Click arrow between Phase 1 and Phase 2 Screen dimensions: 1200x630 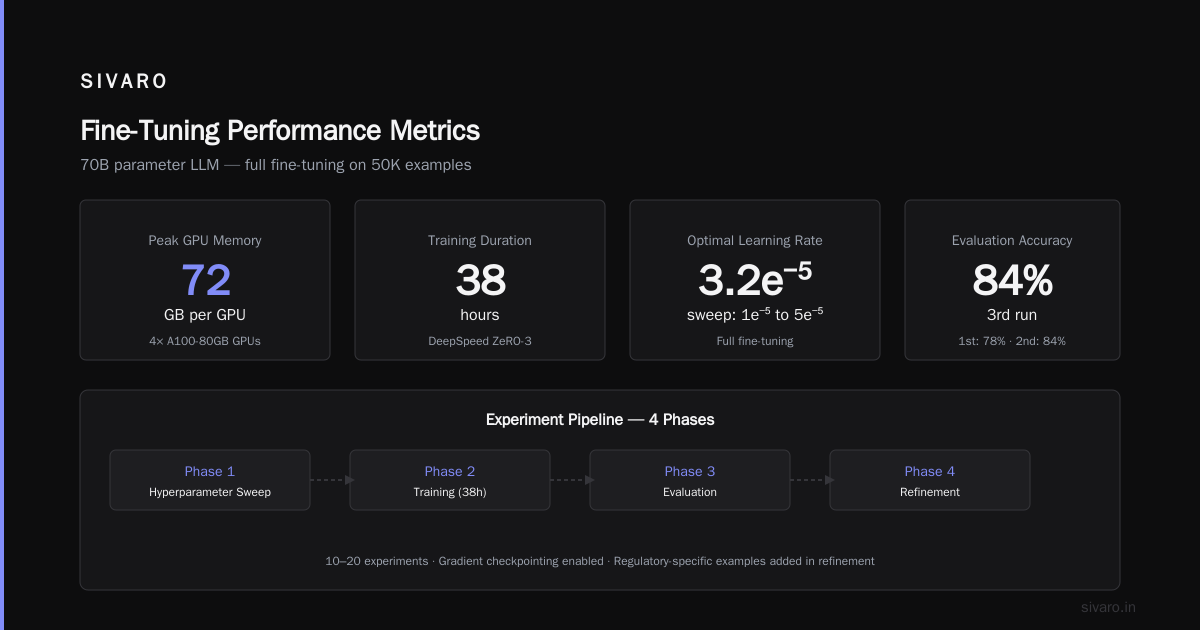coord(332,480)
